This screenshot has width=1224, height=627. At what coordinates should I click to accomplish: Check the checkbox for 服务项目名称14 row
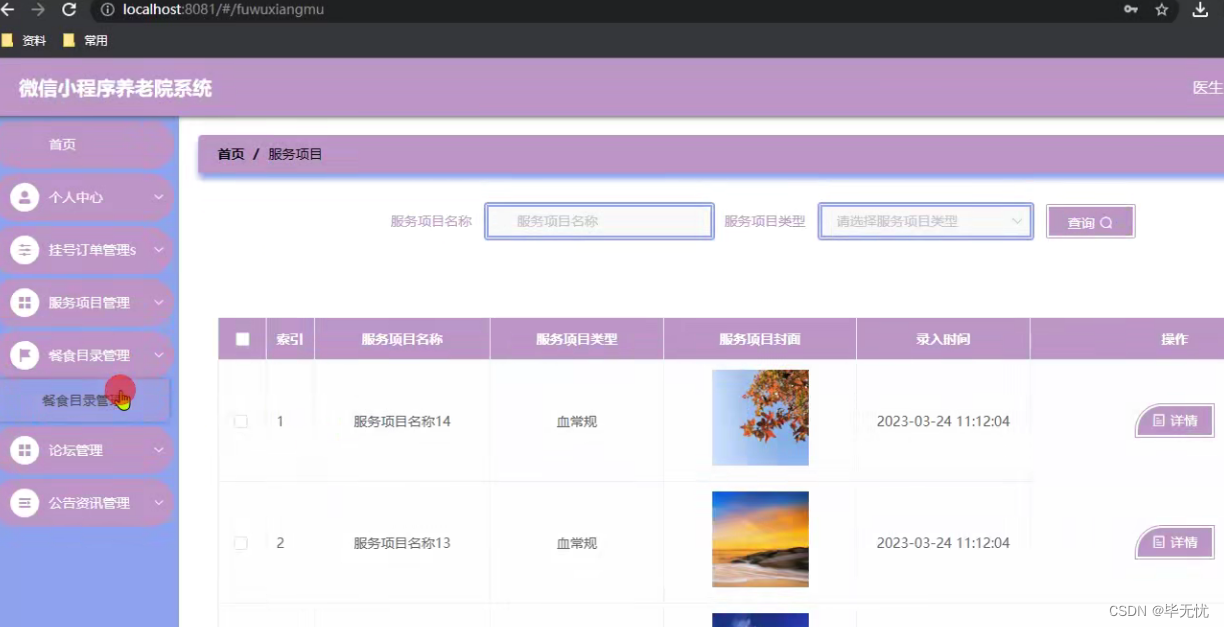pyautogui.click(x=241, y=421)
